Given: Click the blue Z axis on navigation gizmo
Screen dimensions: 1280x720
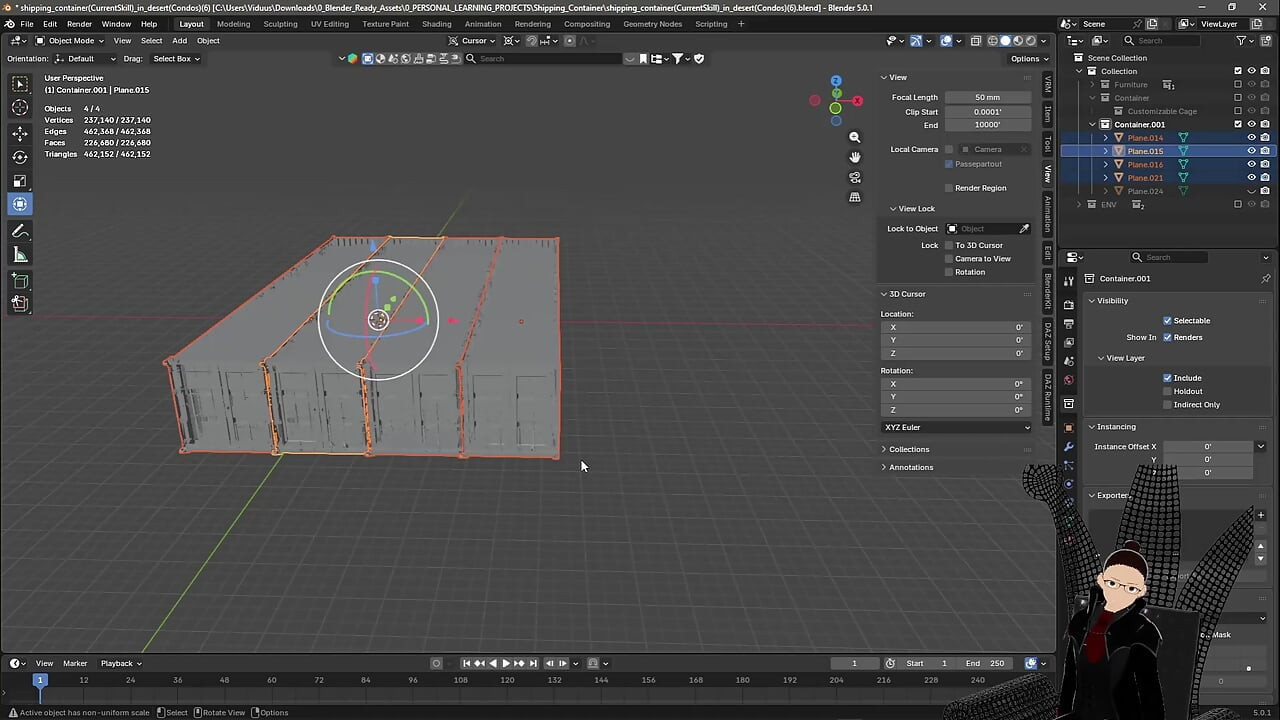Looking at the screenshot, I should pos(836,81).
